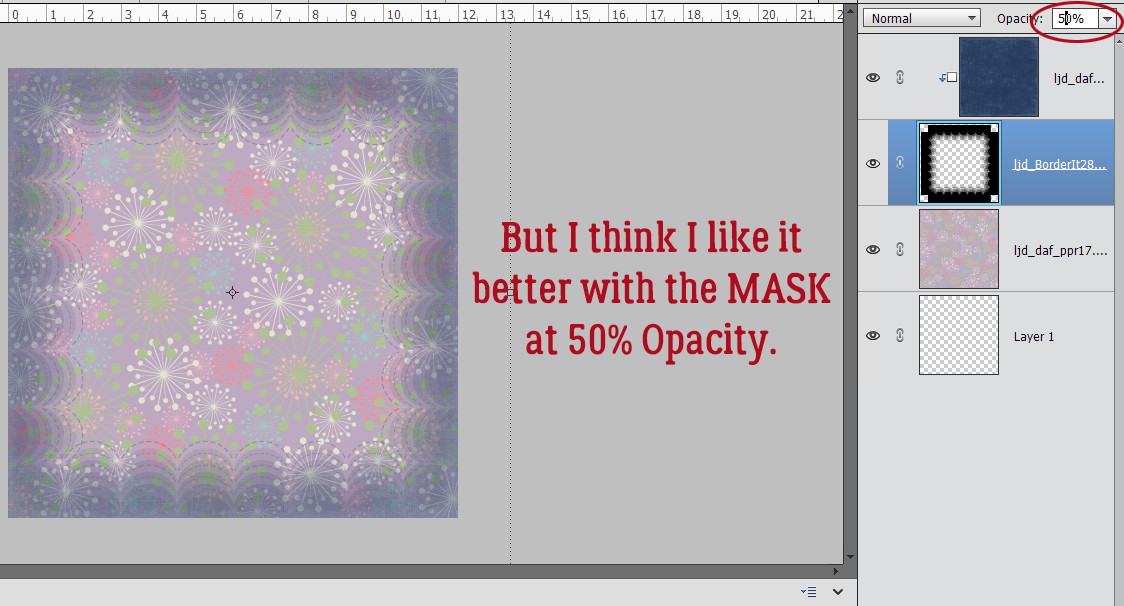
Task: Click the clipping mask indicator on ljd_daf layer
Action: coord(948,77)
